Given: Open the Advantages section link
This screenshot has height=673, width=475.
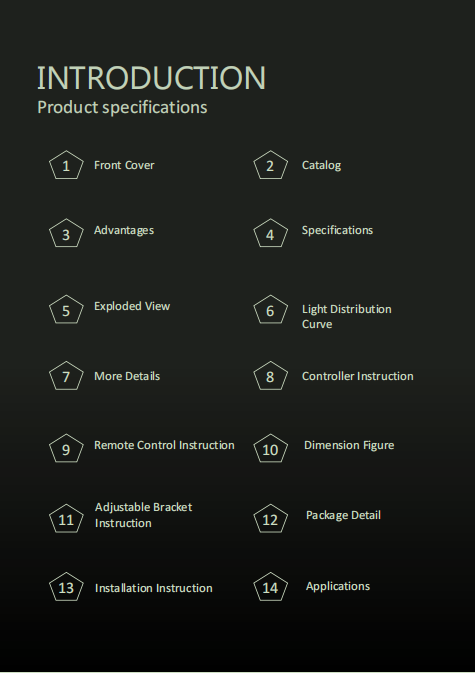Looking at the screenshot, I should pyautogui.click(x=124, y=230).
